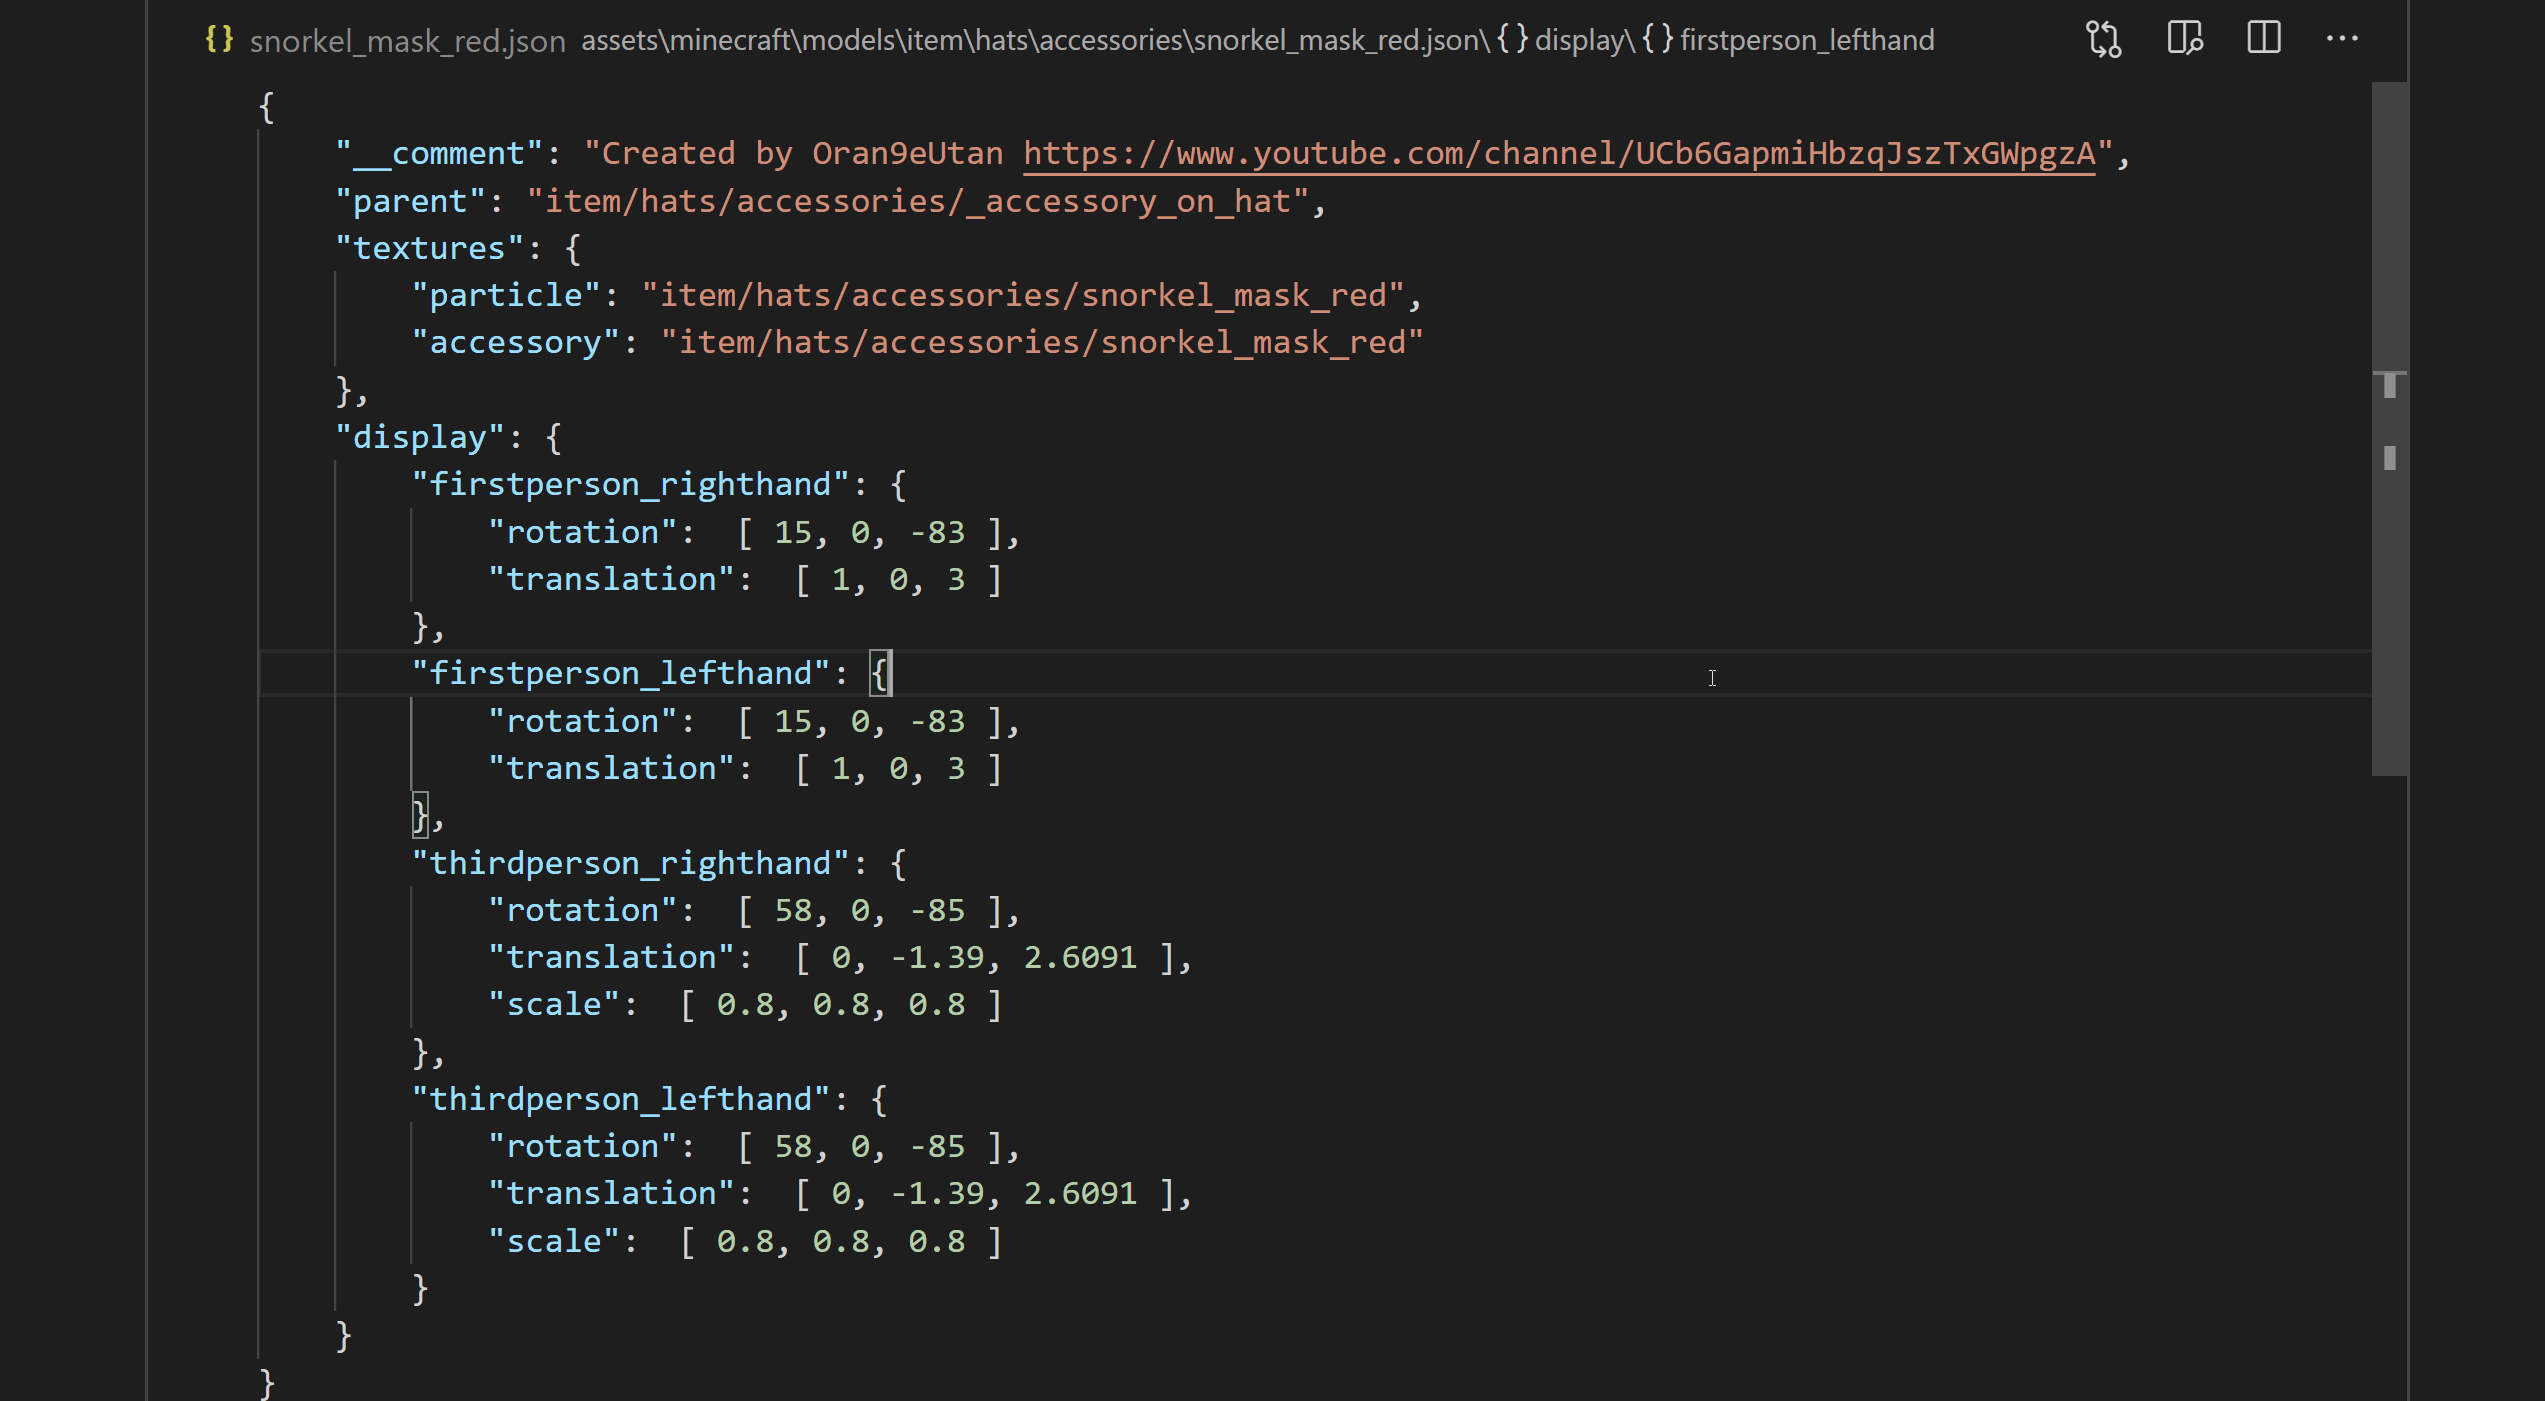Open the assets path breadcrumb segment
This screenshot has width=2545, height=1401.
click(x=620, y=40)
